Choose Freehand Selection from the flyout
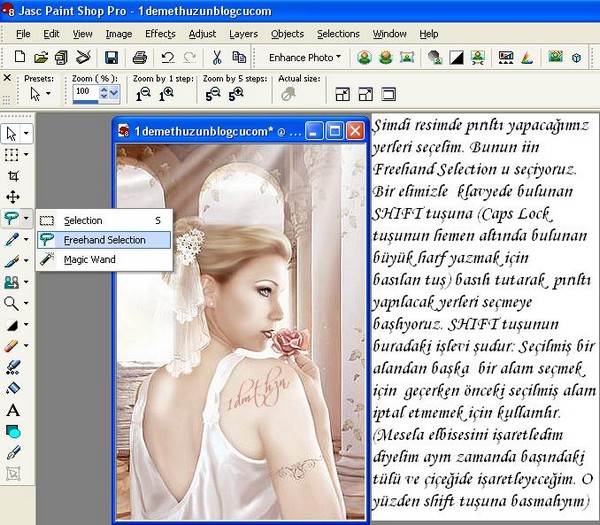600x525 pixels. point(104,240)
